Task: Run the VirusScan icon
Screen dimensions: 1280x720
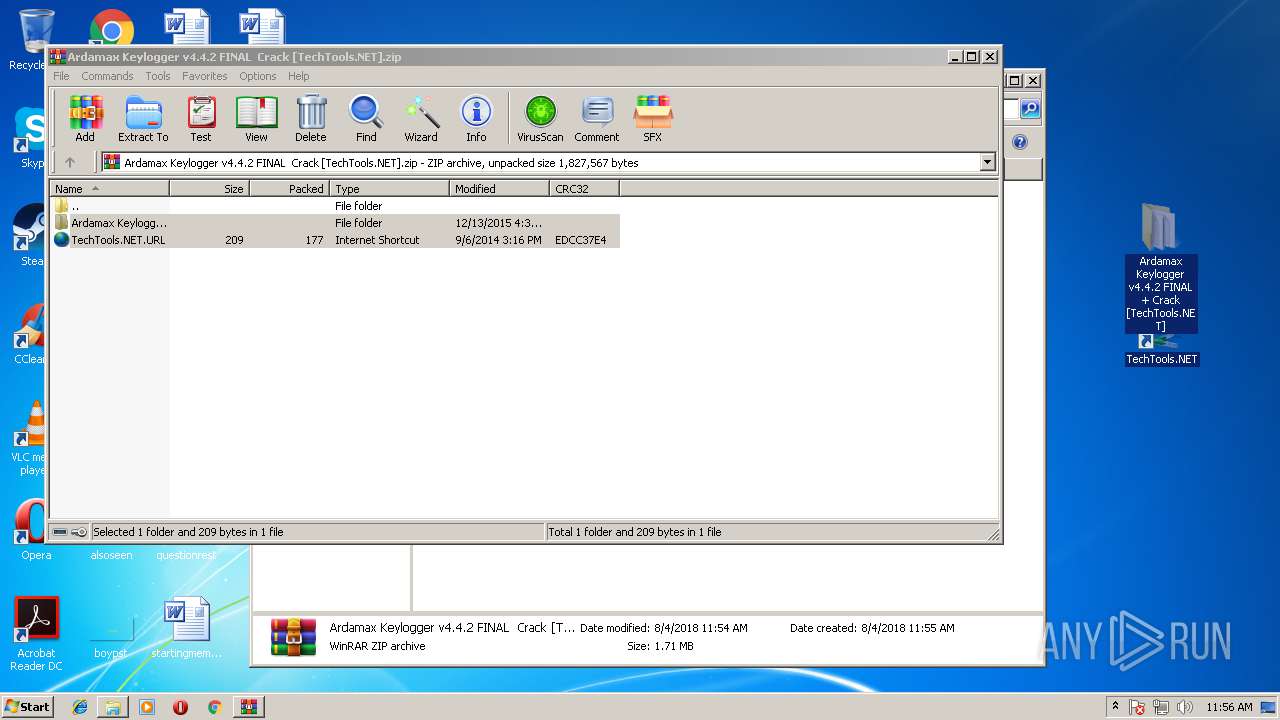Action: pos(540,119)
